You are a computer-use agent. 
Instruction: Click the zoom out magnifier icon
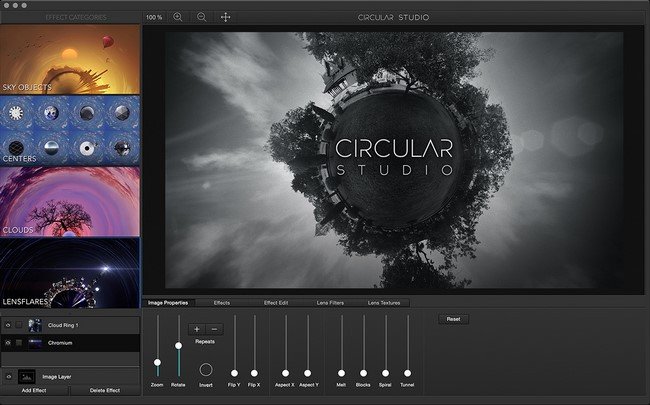[x=201, y=17]
